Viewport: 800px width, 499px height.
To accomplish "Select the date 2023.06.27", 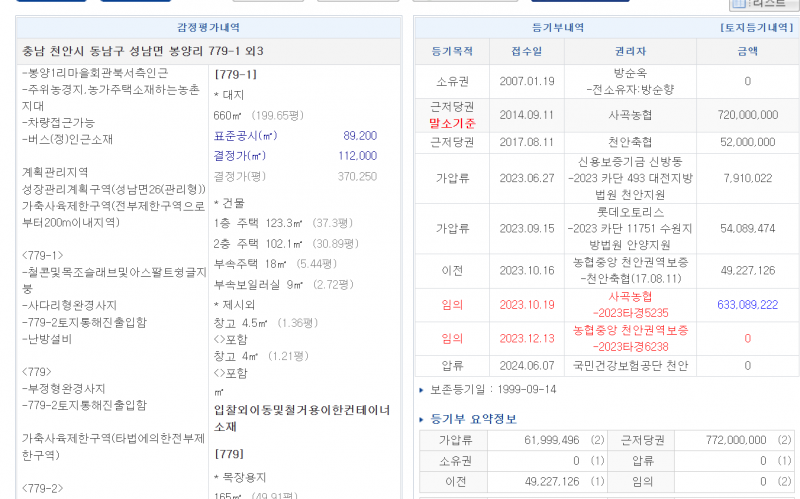I will pyautogui.click(x=527, y=178).
